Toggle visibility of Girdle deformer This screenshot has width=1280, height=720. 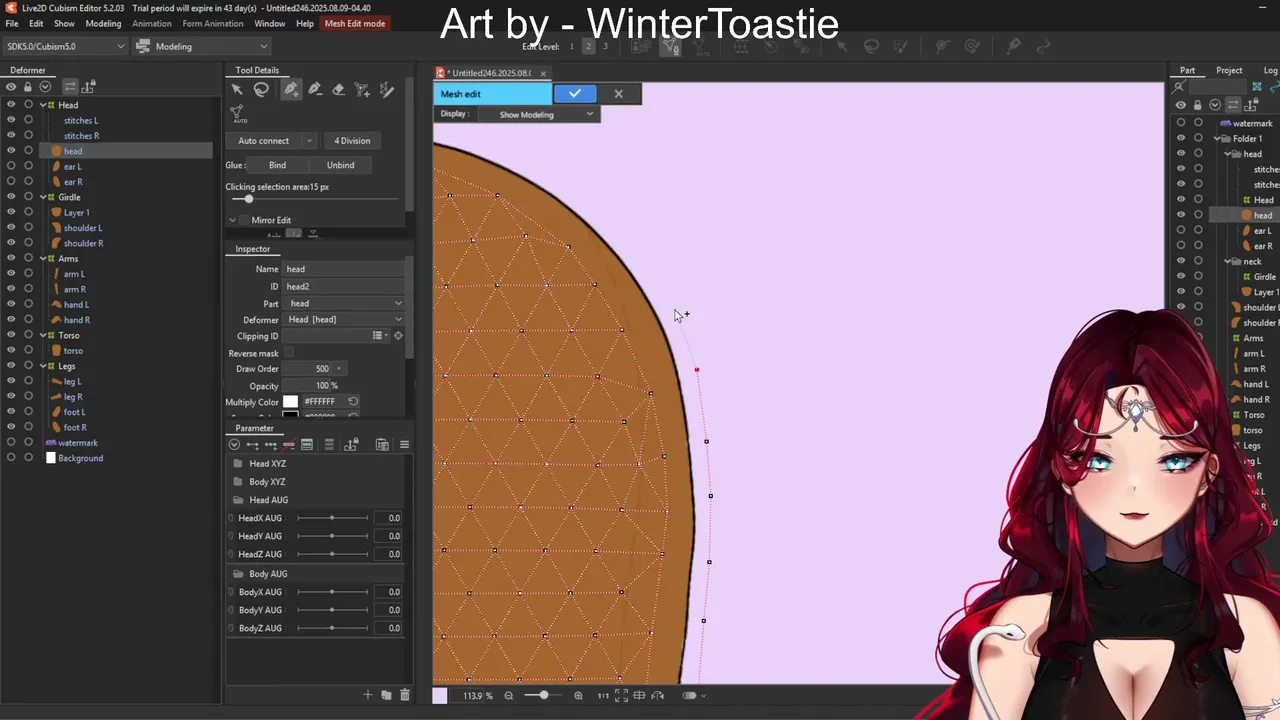[11, 197]
